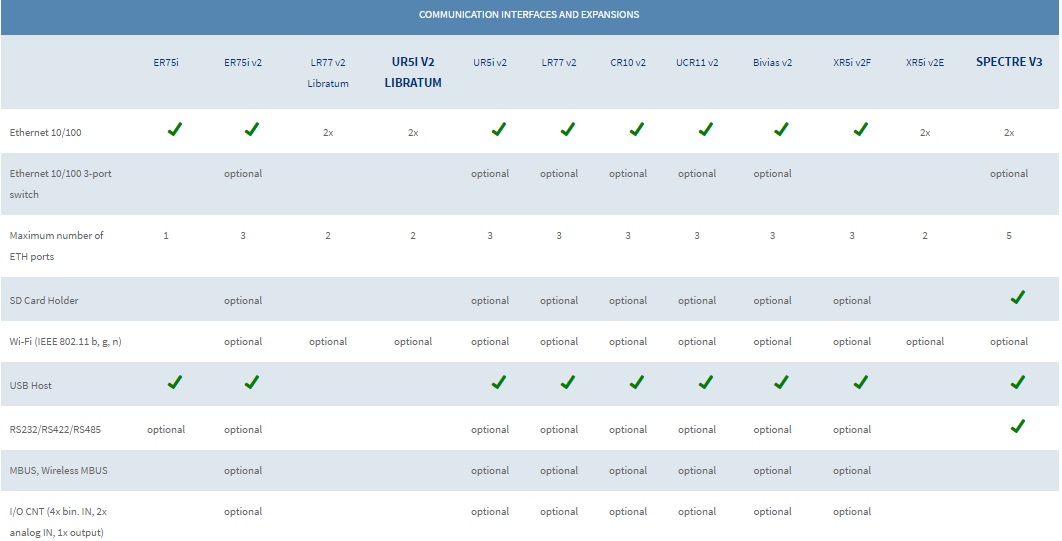Click the Ethernet 10/100 checkmark under plain LR77 v2

pos(568,129)
